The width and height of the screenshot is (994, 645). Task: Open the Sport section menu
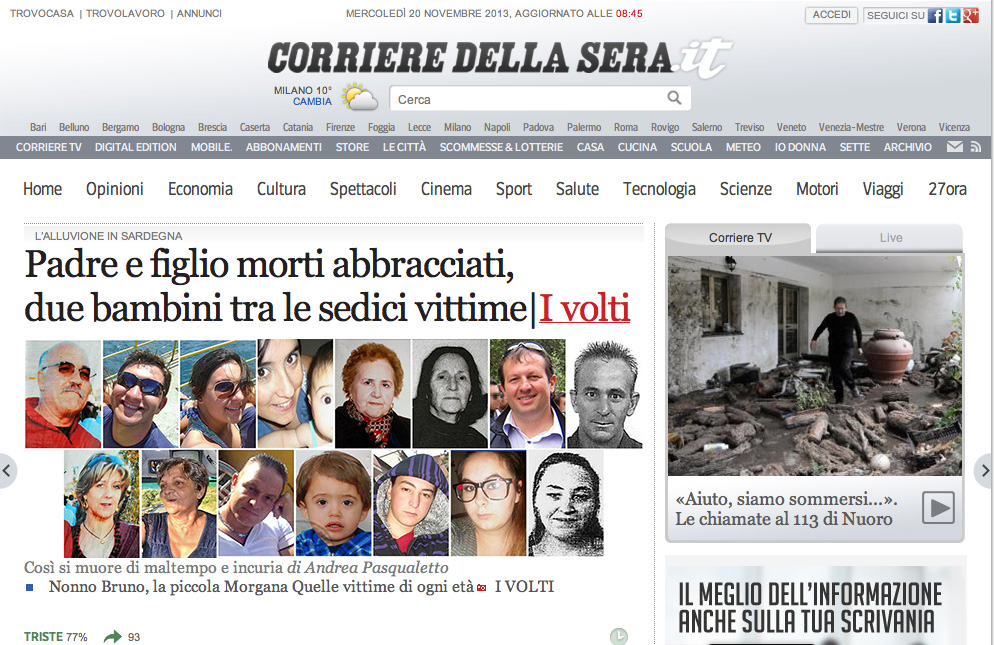coord(513,188)
